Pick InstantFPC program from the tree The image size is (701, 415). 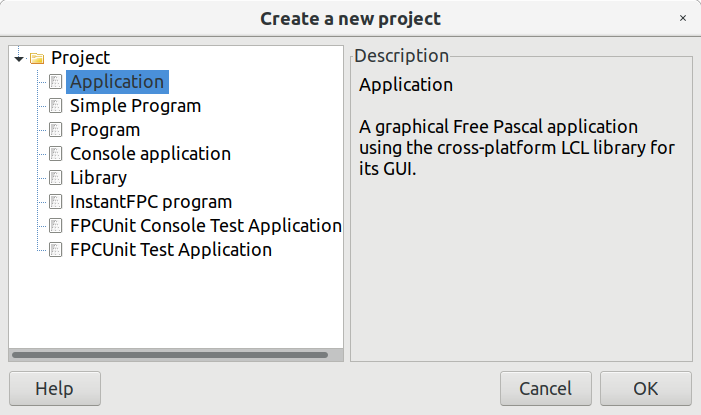pyautogui.click(x=150, y=202)
